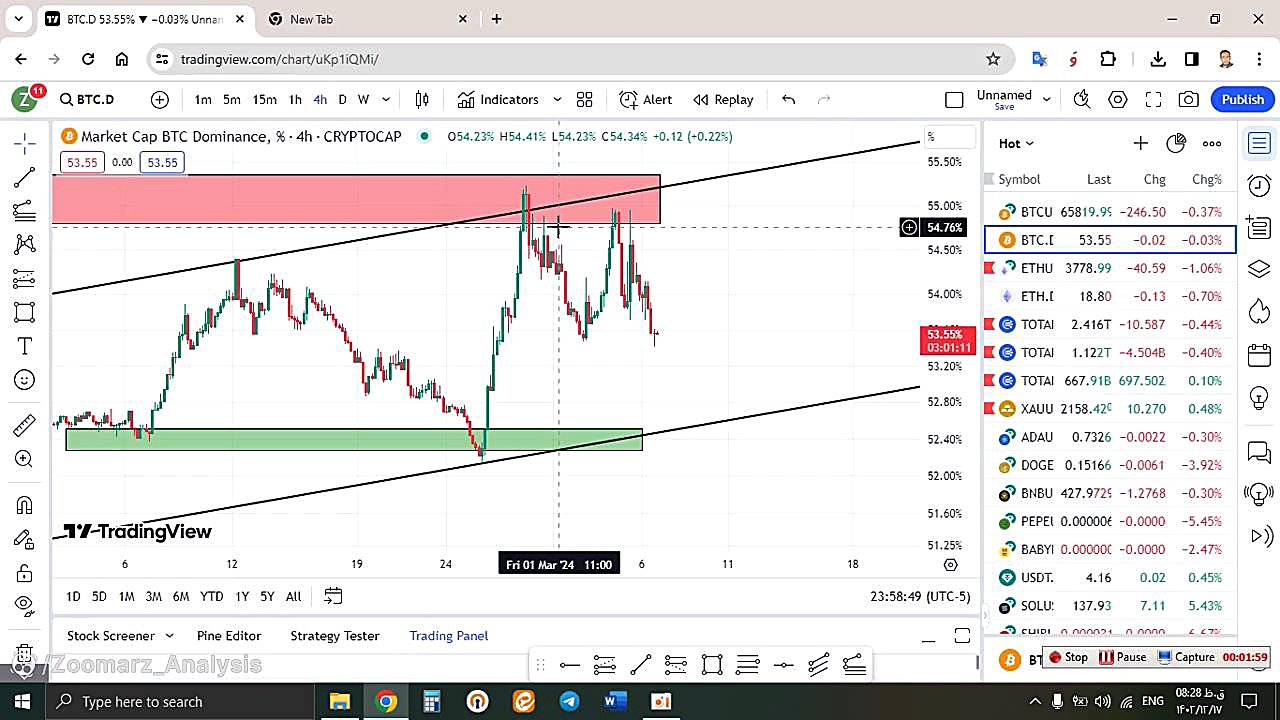Enter fullscreen mode
Viewport: 1280px width, 720px height.
click(x=1153, y=99)
